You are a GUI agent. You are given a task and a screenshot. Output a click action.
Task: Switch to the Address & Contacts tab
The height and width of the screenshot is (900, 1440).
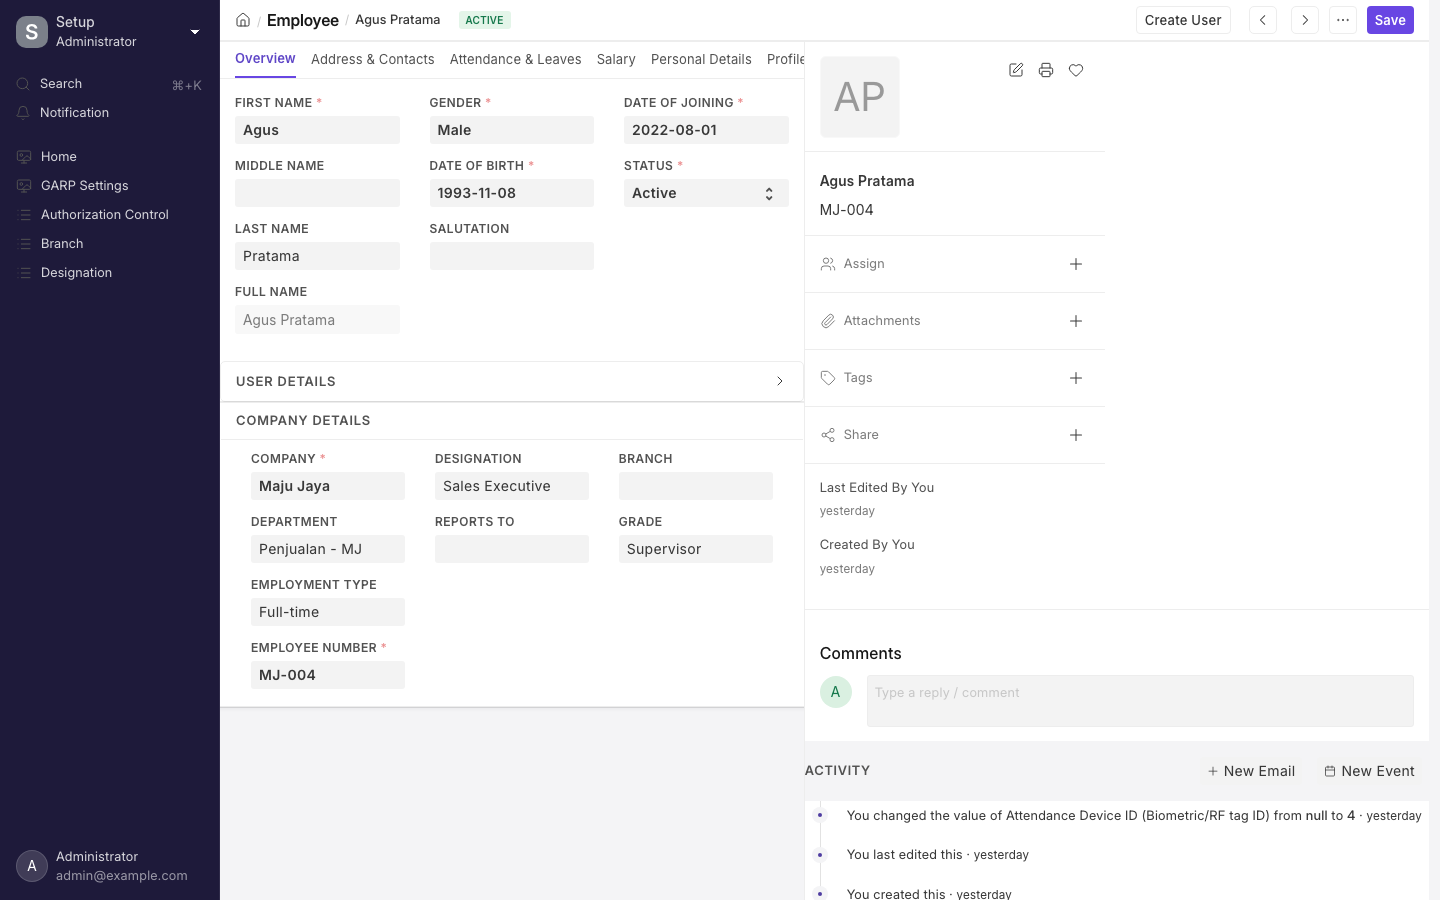(x=372, y=59)
